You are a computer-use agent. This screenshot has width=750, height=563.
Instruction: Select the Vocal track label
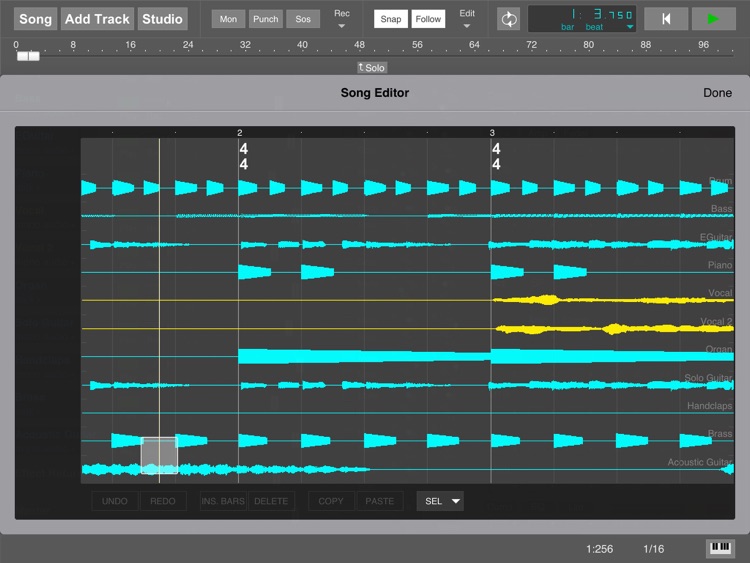720,293
